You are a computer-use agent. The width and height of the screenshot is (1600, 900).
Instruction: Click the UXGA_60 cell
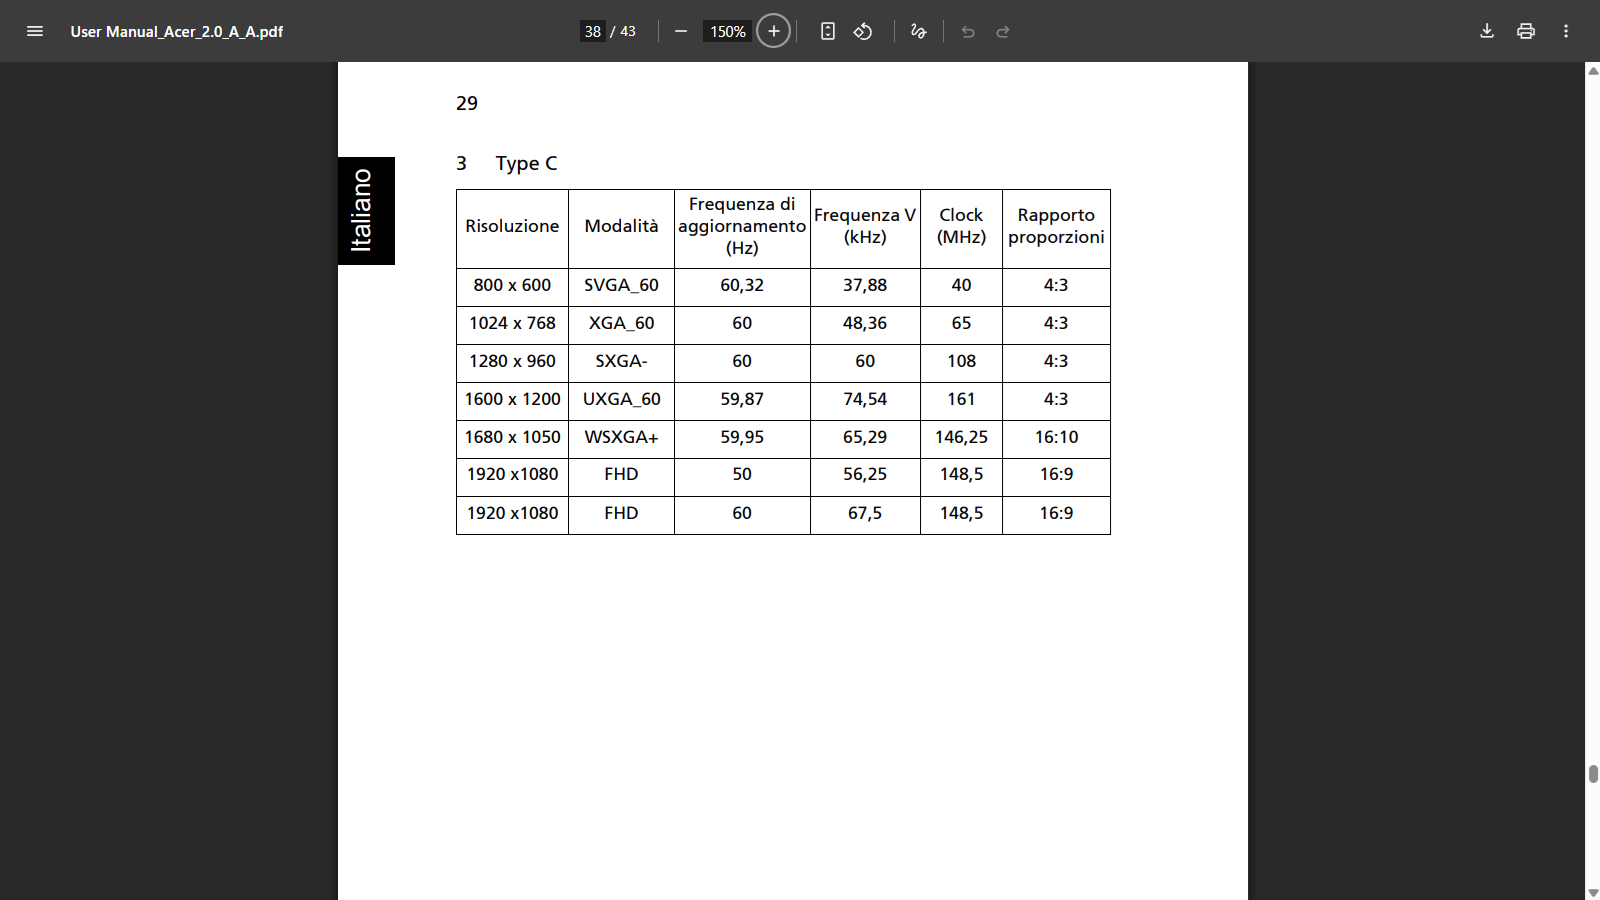pos(621,399)
